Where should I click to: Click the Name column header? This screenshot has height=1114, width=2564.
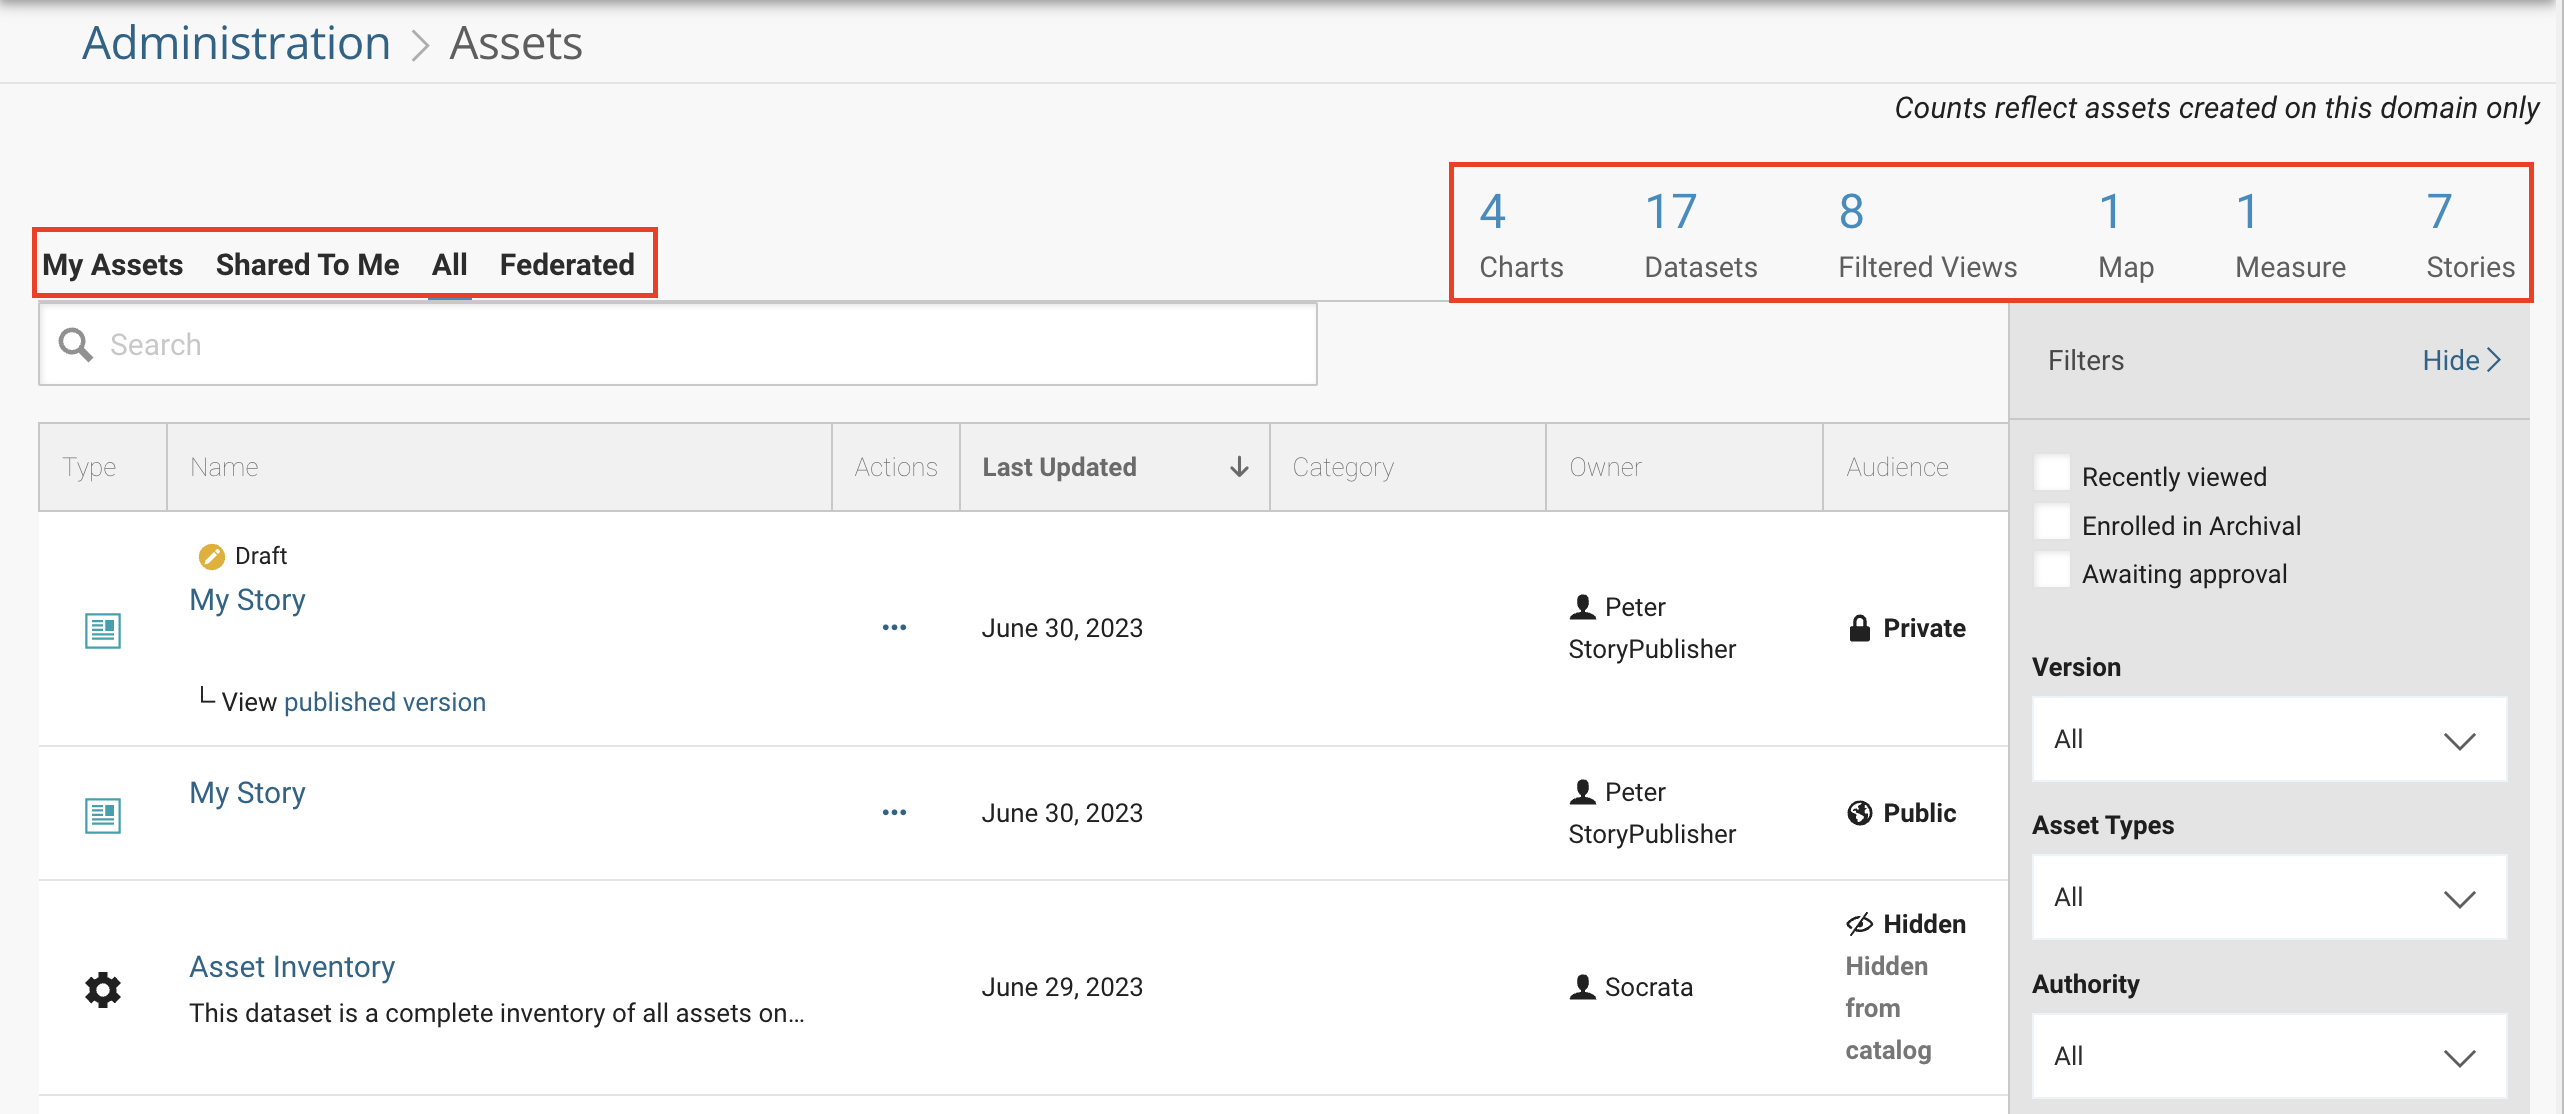499,467
